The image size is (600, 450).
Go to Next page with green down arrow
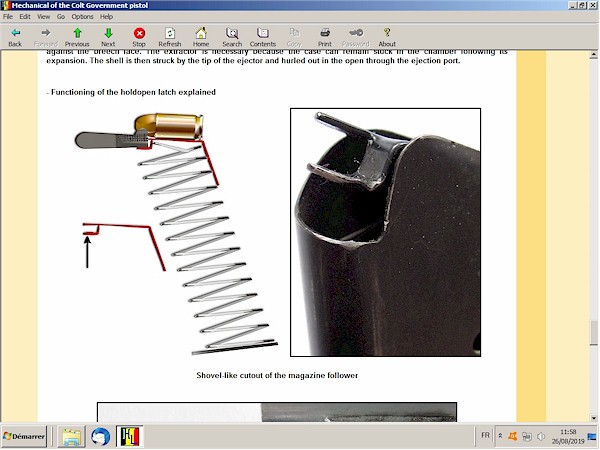tap(108, 37)
